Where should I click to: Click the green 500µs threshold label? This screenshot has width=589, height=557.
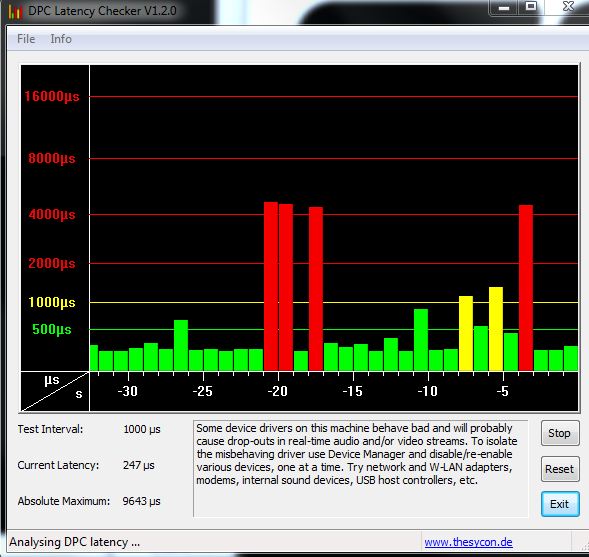coord(52,329)
